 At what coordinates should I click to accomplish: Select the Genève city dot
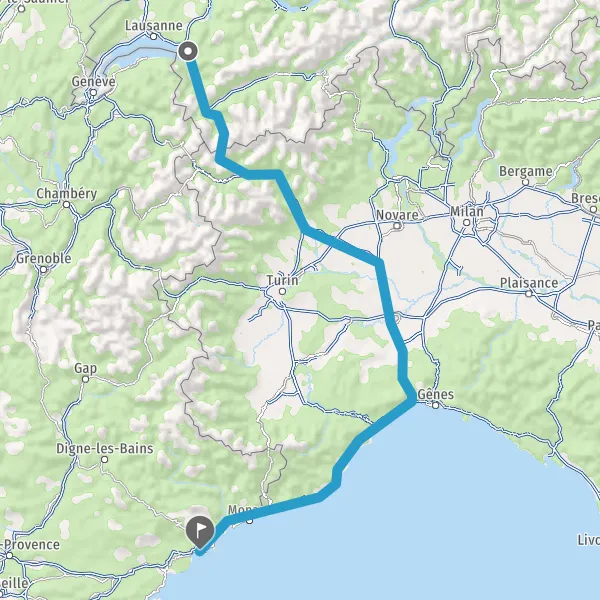point(93,92)
